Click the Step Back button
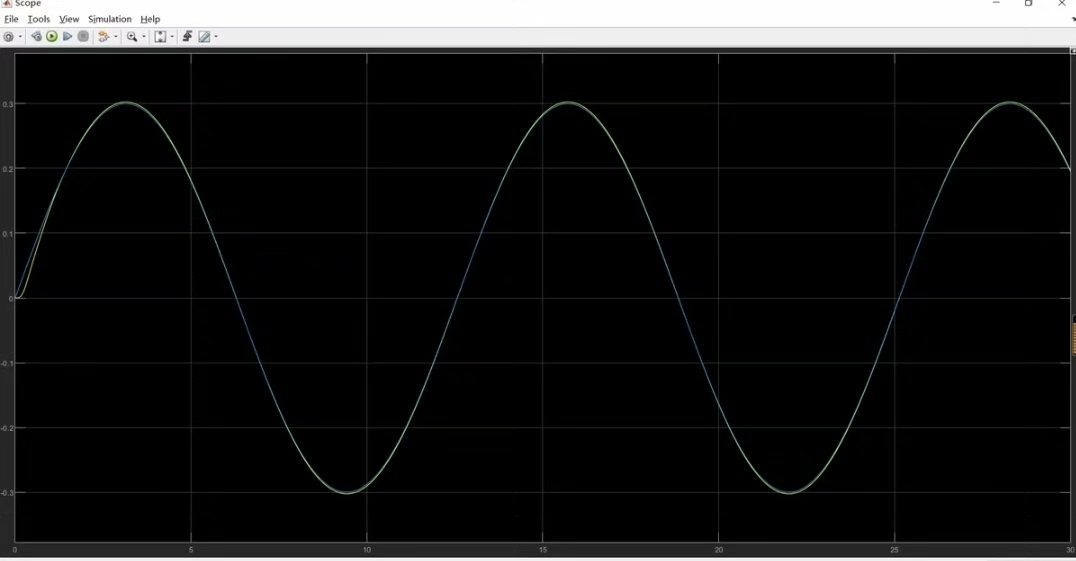 pos(36,36)
